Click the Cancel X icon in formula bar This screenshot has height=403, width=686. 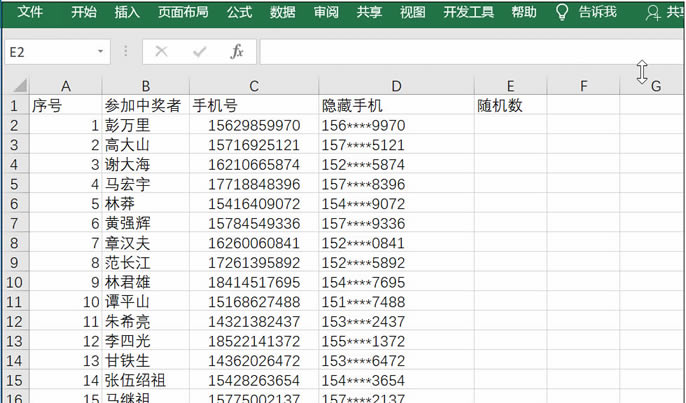161,51
